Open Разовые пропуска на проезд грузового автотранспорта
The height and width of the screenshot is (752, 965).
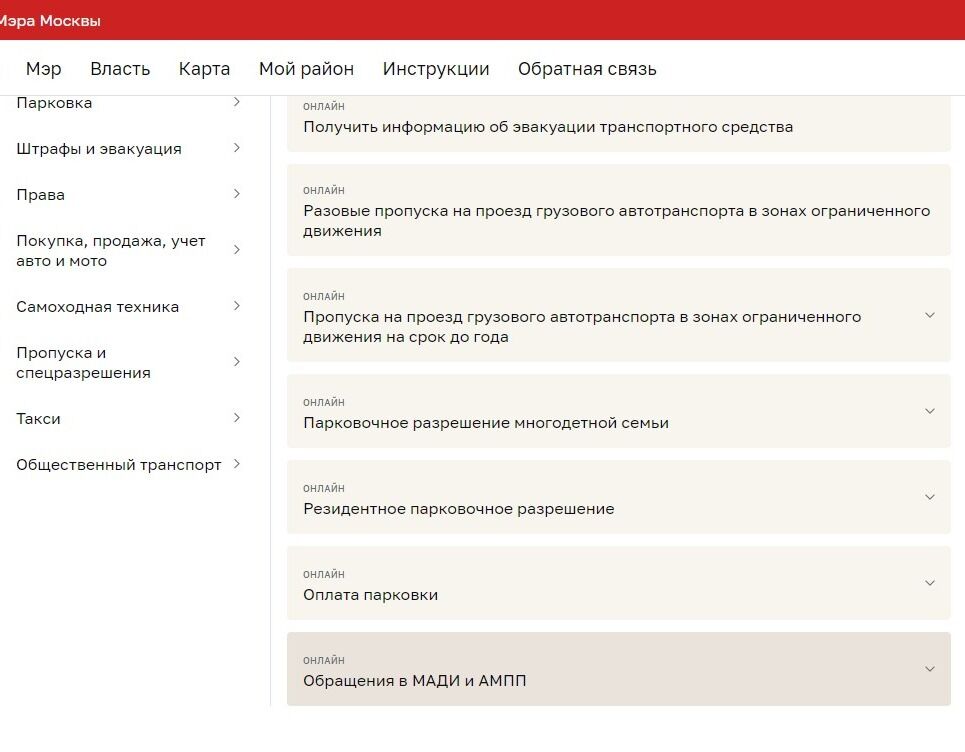pyautogui.click(x=619, y=210)
